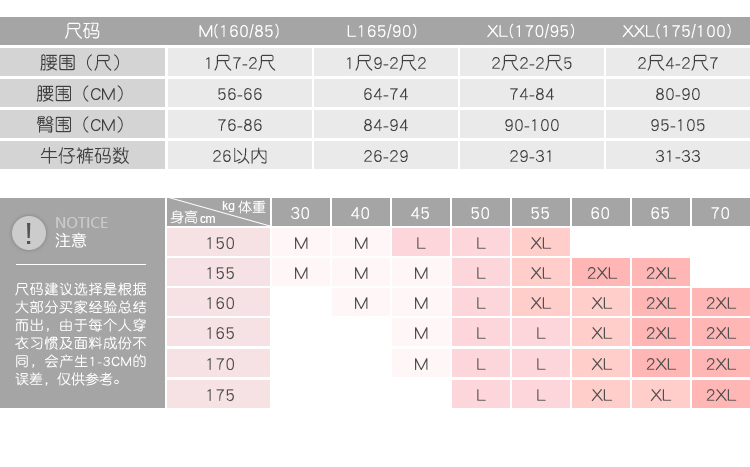
Task: Click the NOTICE 注意 heading text
Action: coord(82,232)
